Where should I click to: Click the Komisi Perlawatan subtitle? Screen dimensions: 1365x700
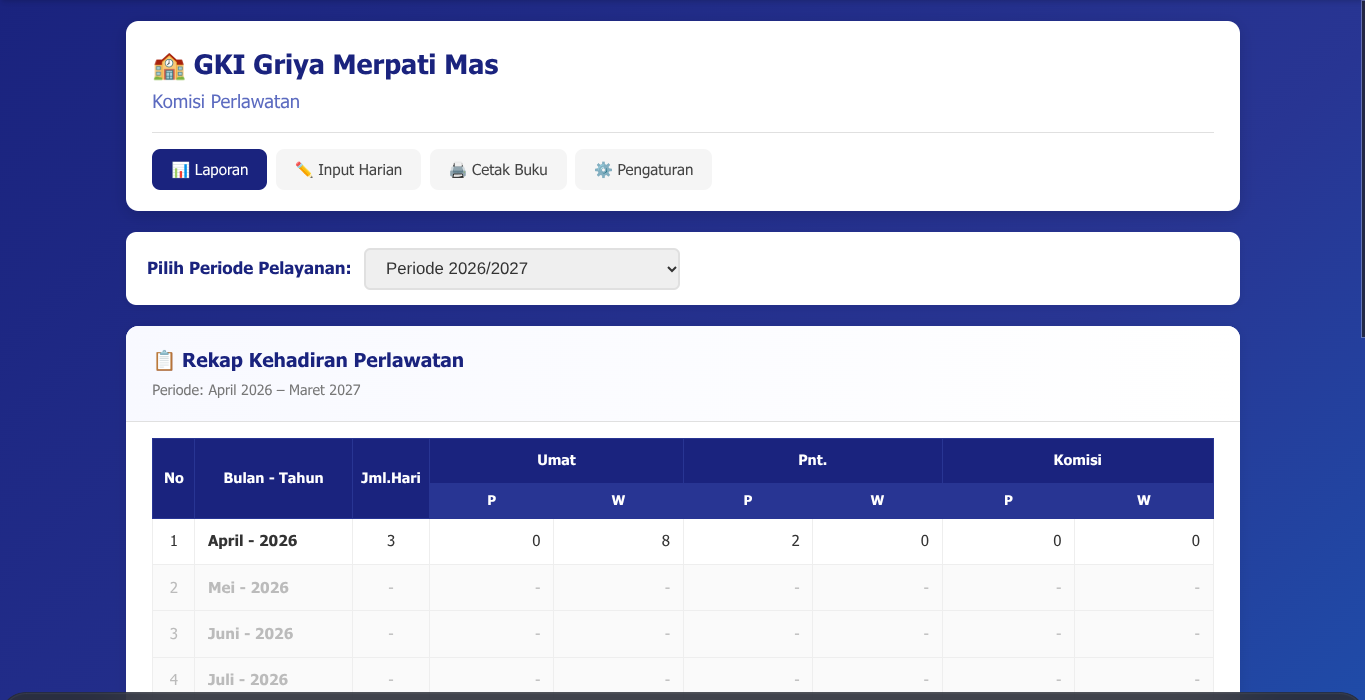click(x=226, y=102)
